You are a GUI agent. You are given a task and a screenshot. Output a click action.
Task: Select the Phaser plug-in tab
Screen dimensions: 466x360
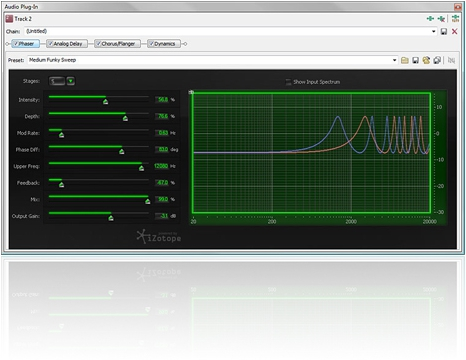(x=26, y=44)
